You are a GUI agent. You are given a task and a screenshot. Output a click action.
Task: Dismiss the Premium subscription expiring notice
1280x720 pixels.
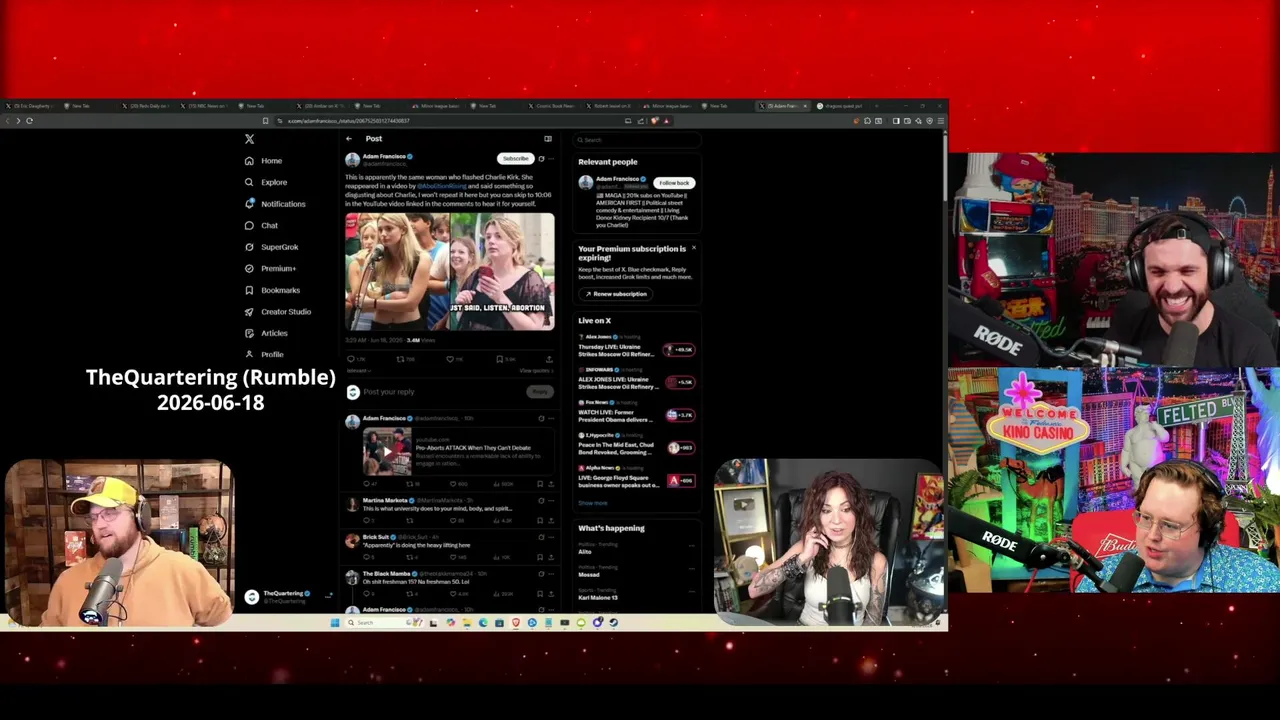[693, 248]
